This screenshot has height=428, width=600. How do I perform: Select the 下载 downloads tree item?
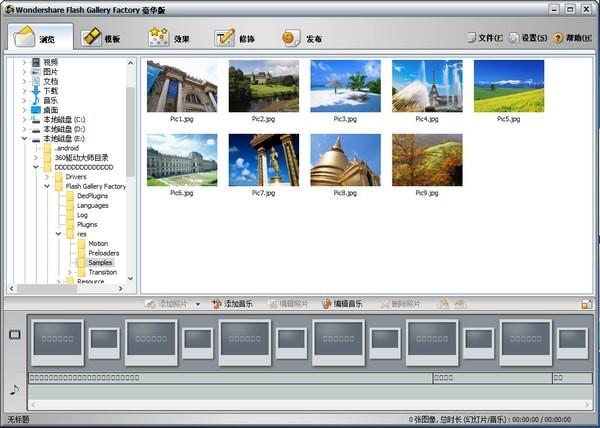click(x=51, y=91)
